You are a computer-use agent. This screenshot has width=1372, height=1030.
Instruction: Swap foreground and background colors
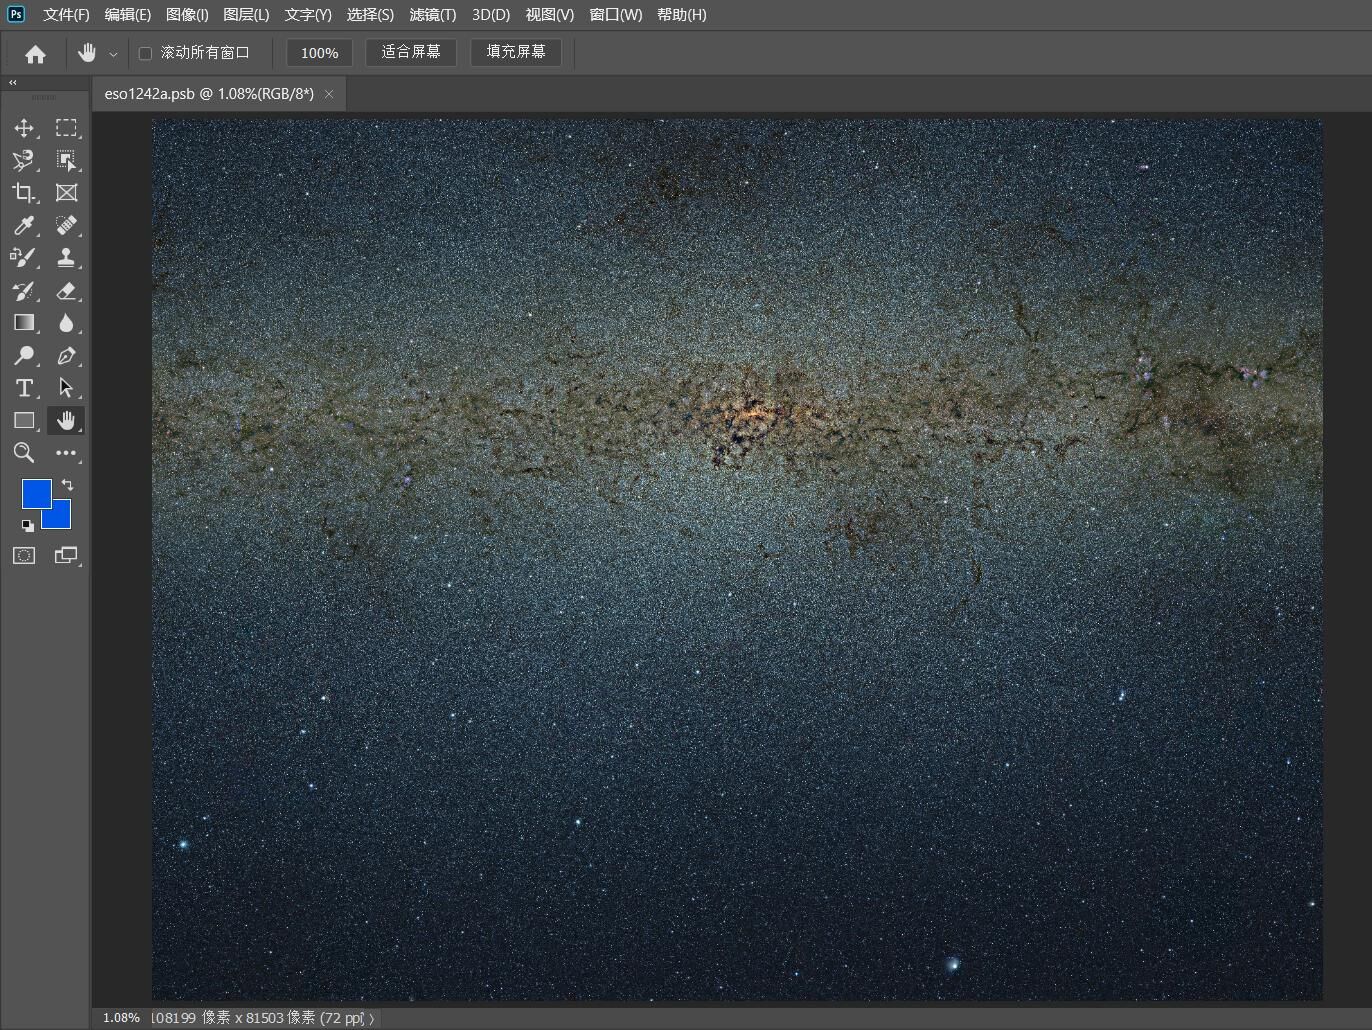67,485
